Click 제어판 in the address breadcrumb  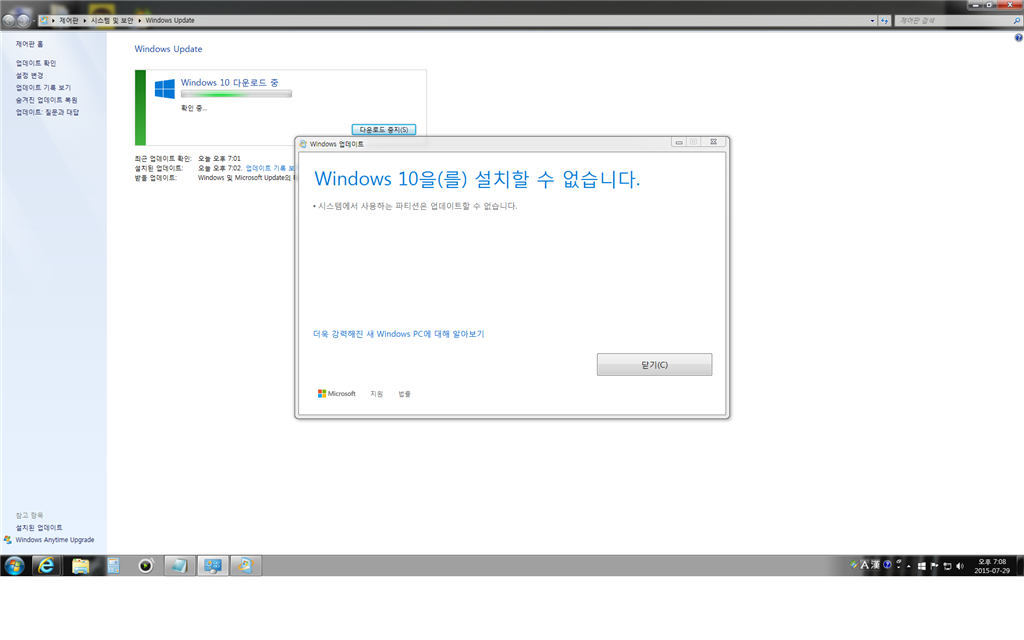69,20
